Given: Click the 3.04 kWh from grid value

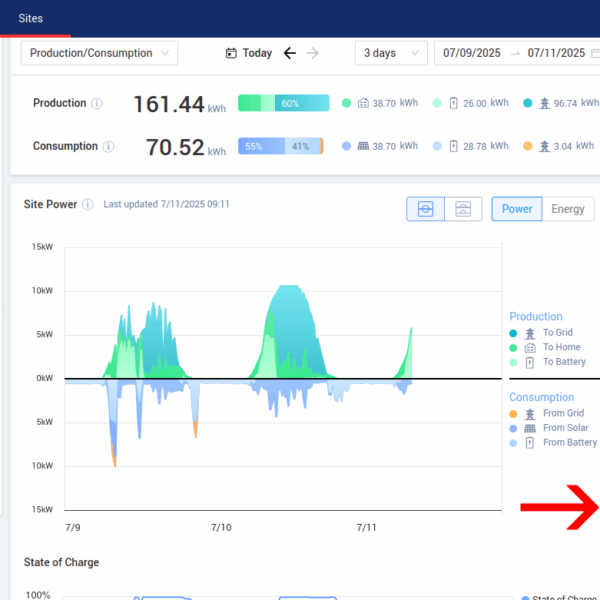Looking at the screenshot, I should coord(574,146).
